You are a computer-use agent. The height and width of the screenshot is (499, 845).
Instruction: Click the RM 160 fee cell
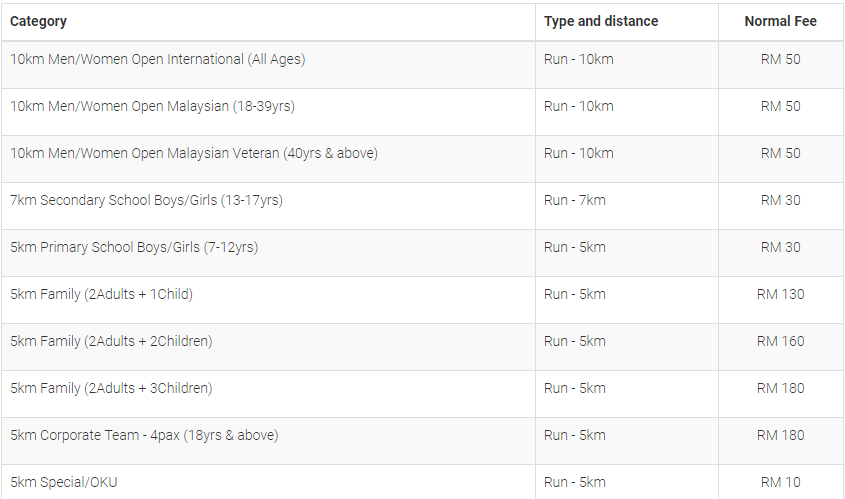coord(780,341)
